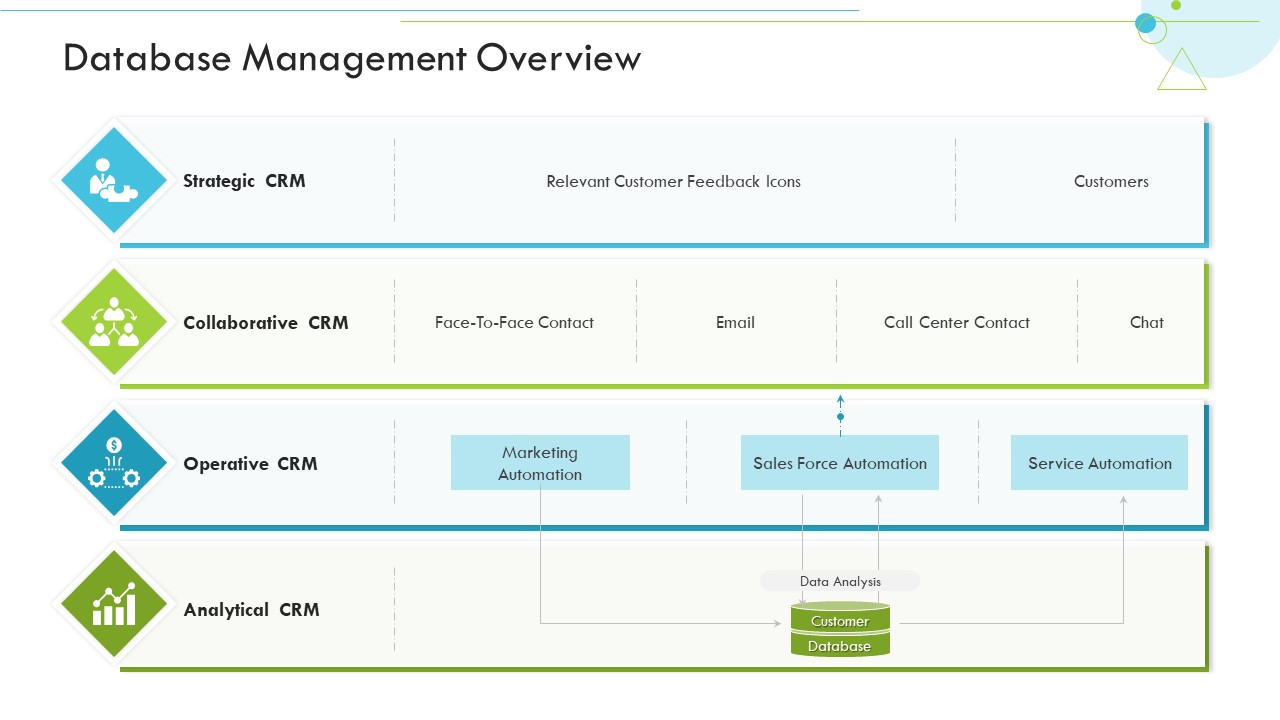This screenshot has height=720, width=1280.
Task: Select the Chat text
Action: 1147,322
